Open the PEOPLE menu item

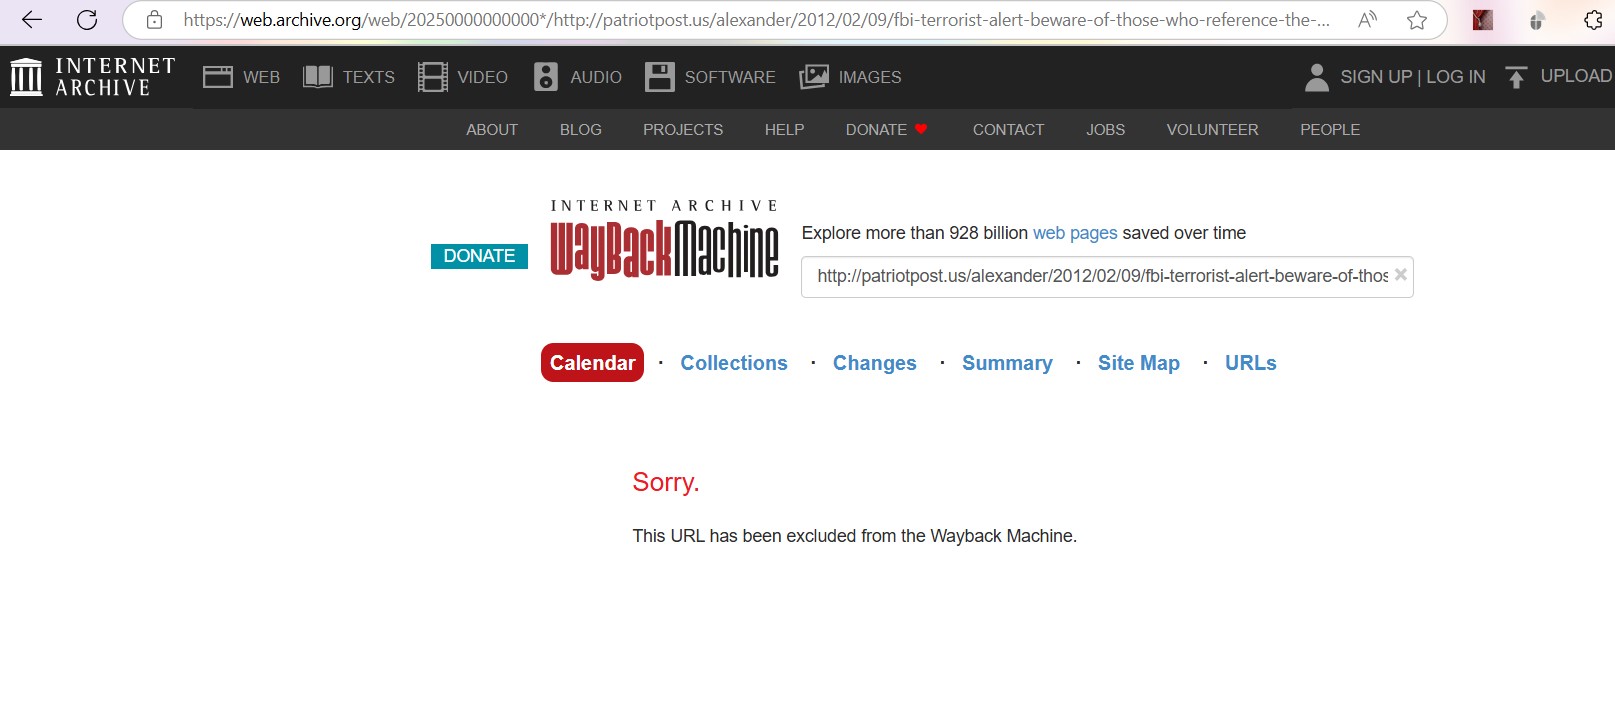[1330, 130]
